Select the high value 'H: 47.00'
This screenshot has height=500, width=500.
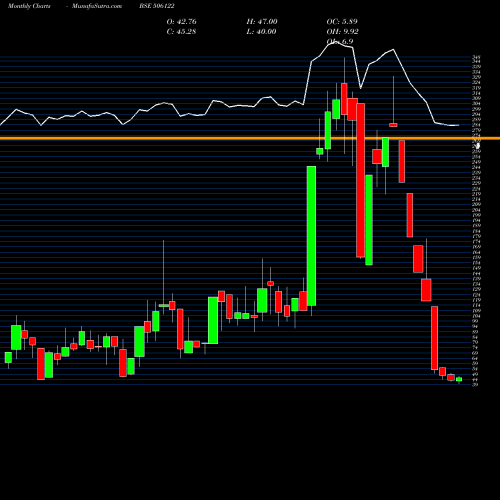[262, 22]
